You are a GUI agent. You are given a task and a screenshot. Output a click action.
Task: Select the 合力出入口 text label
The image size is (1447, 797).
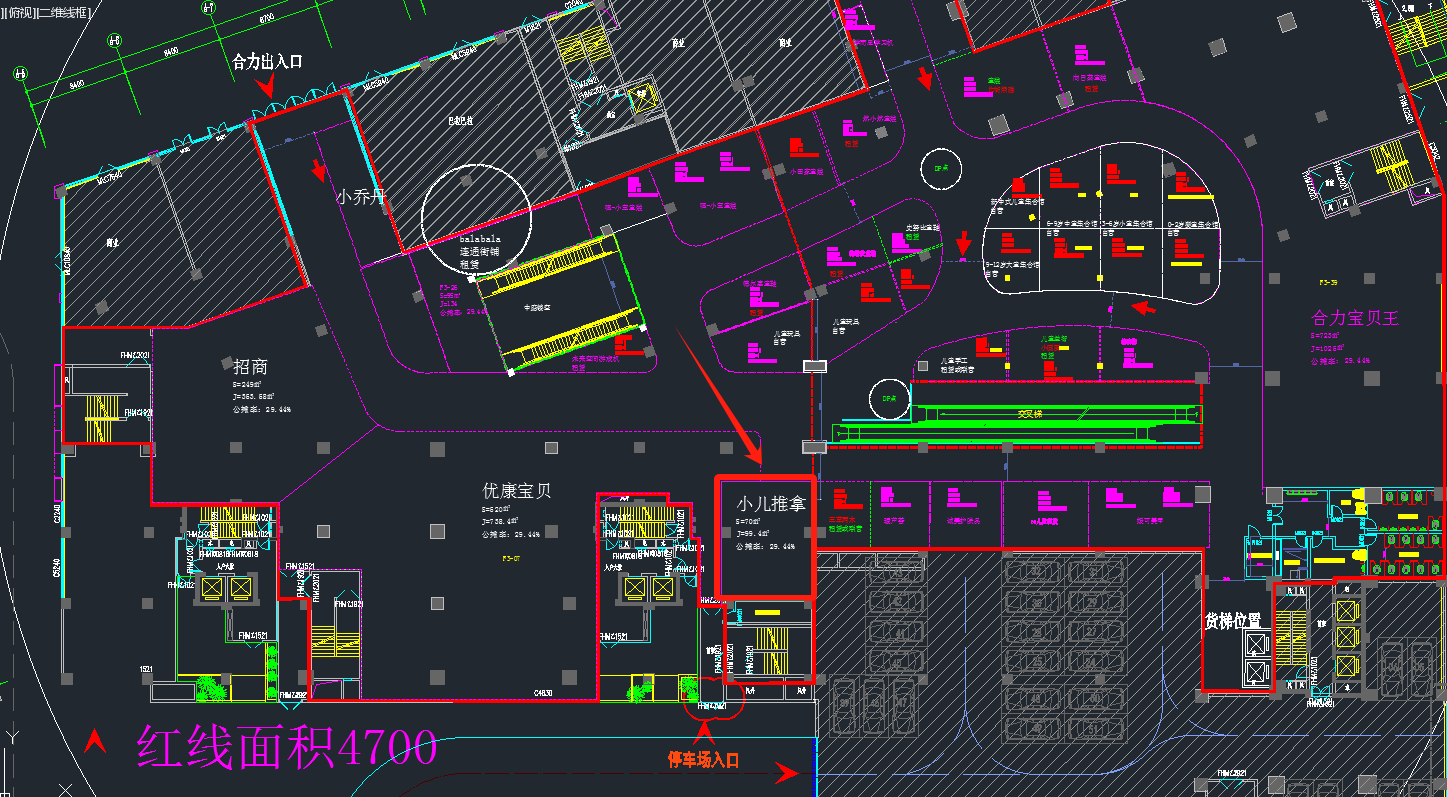click(x=267, y=62)
